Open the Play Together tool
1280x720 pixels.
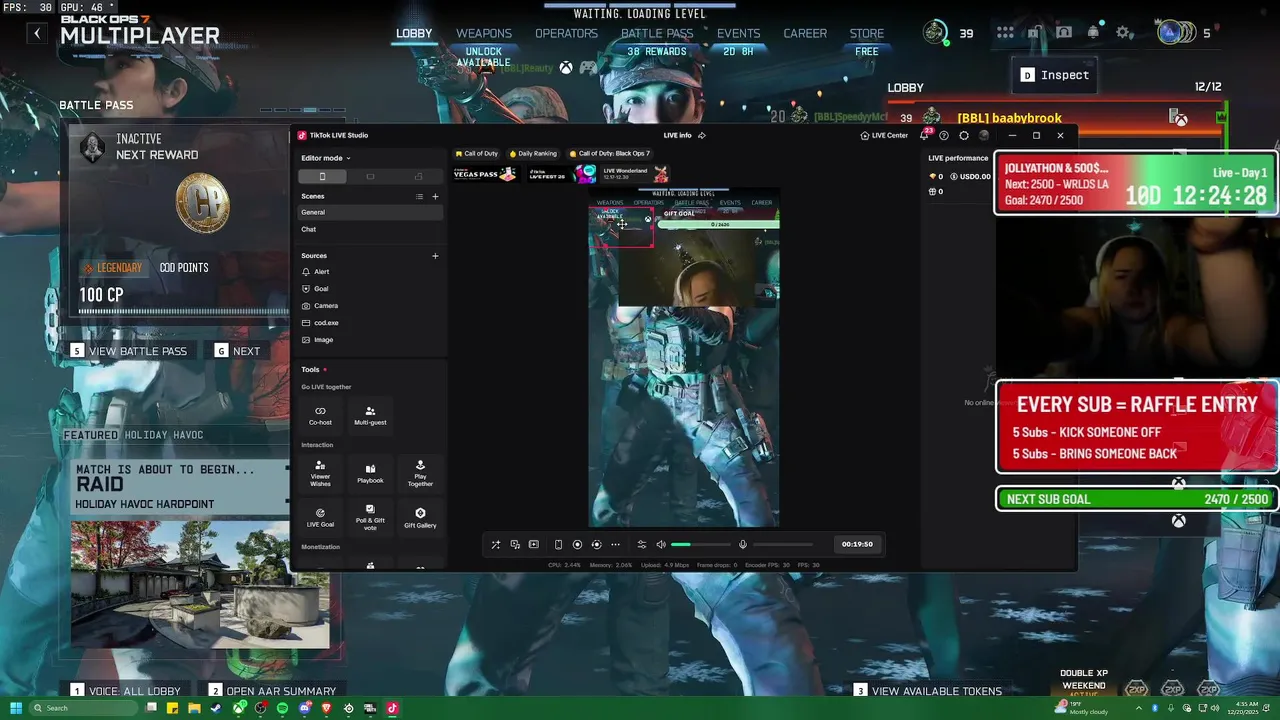pyautogui.click(x=420, y=472)
